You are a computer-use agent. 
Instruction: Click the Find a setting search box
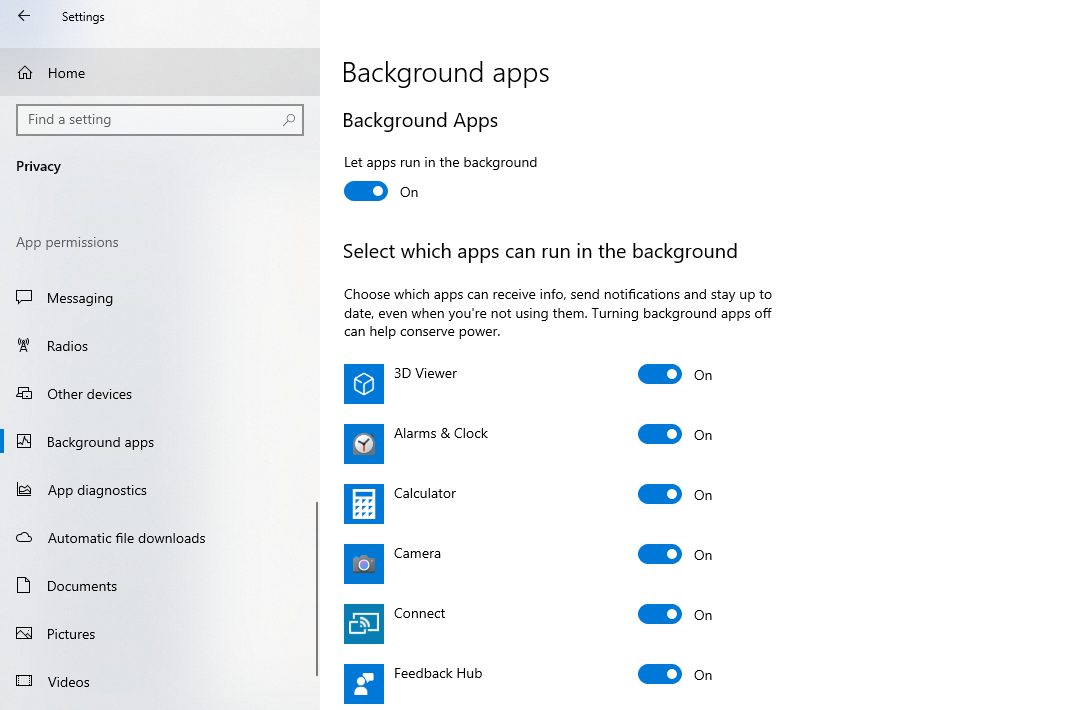pyautogui.click(x=160, y=120)
